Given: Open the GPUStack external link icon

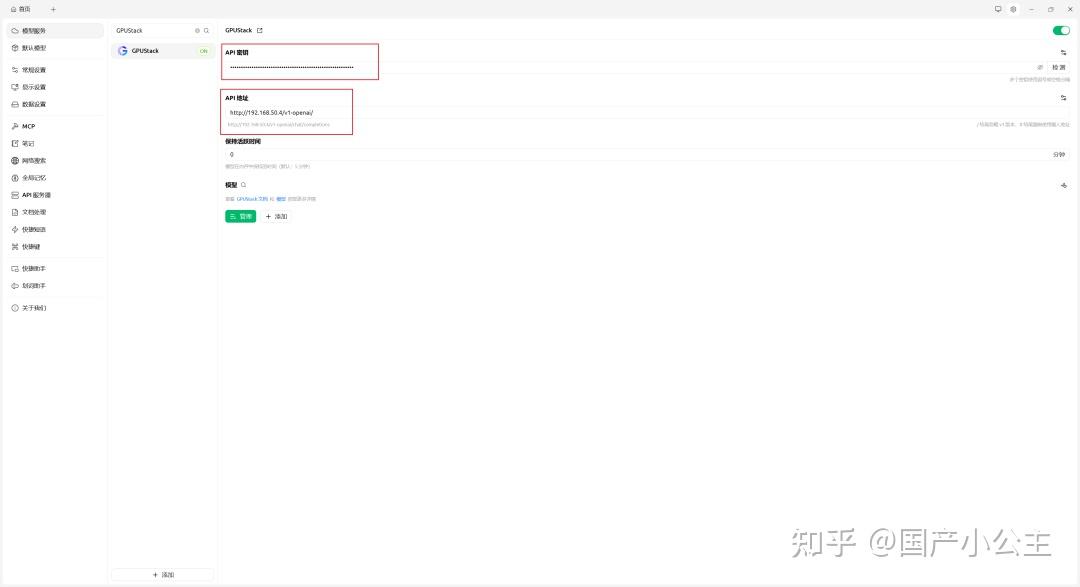Looking at the screenshot, I should coord(260,30).
